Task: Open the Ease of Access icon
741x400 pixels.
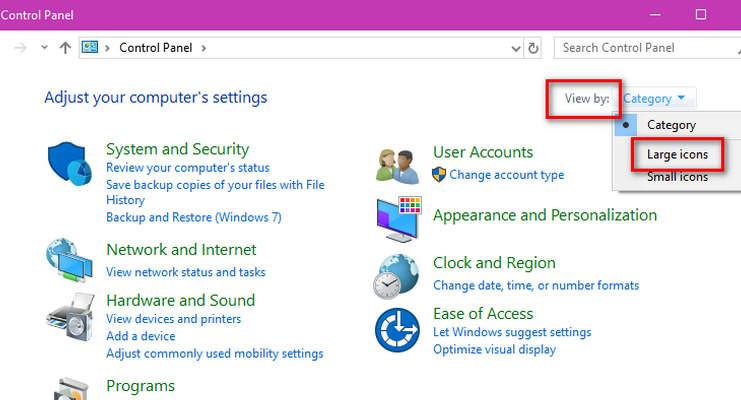Action: (397, 330)
